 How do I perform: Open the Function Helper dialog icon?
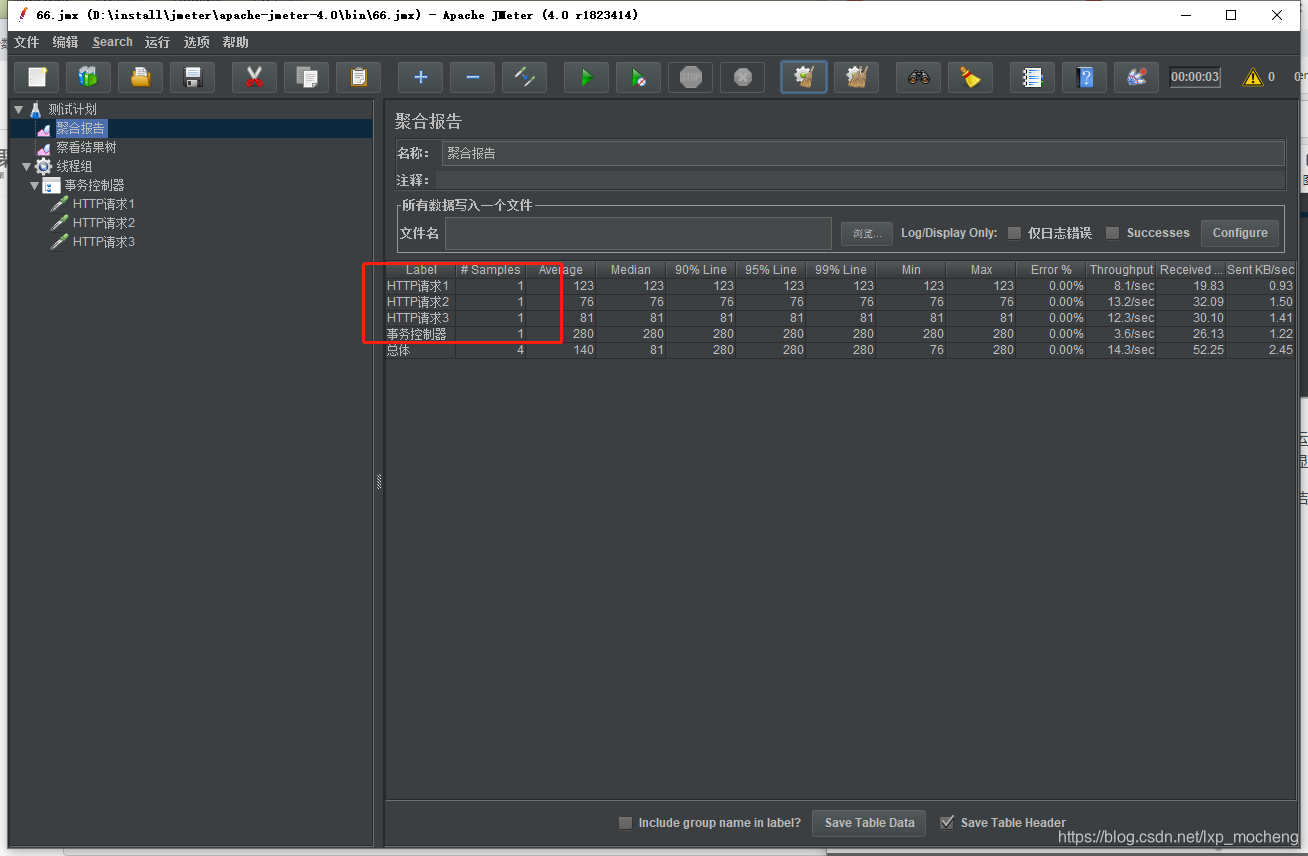pos(1033,77)
